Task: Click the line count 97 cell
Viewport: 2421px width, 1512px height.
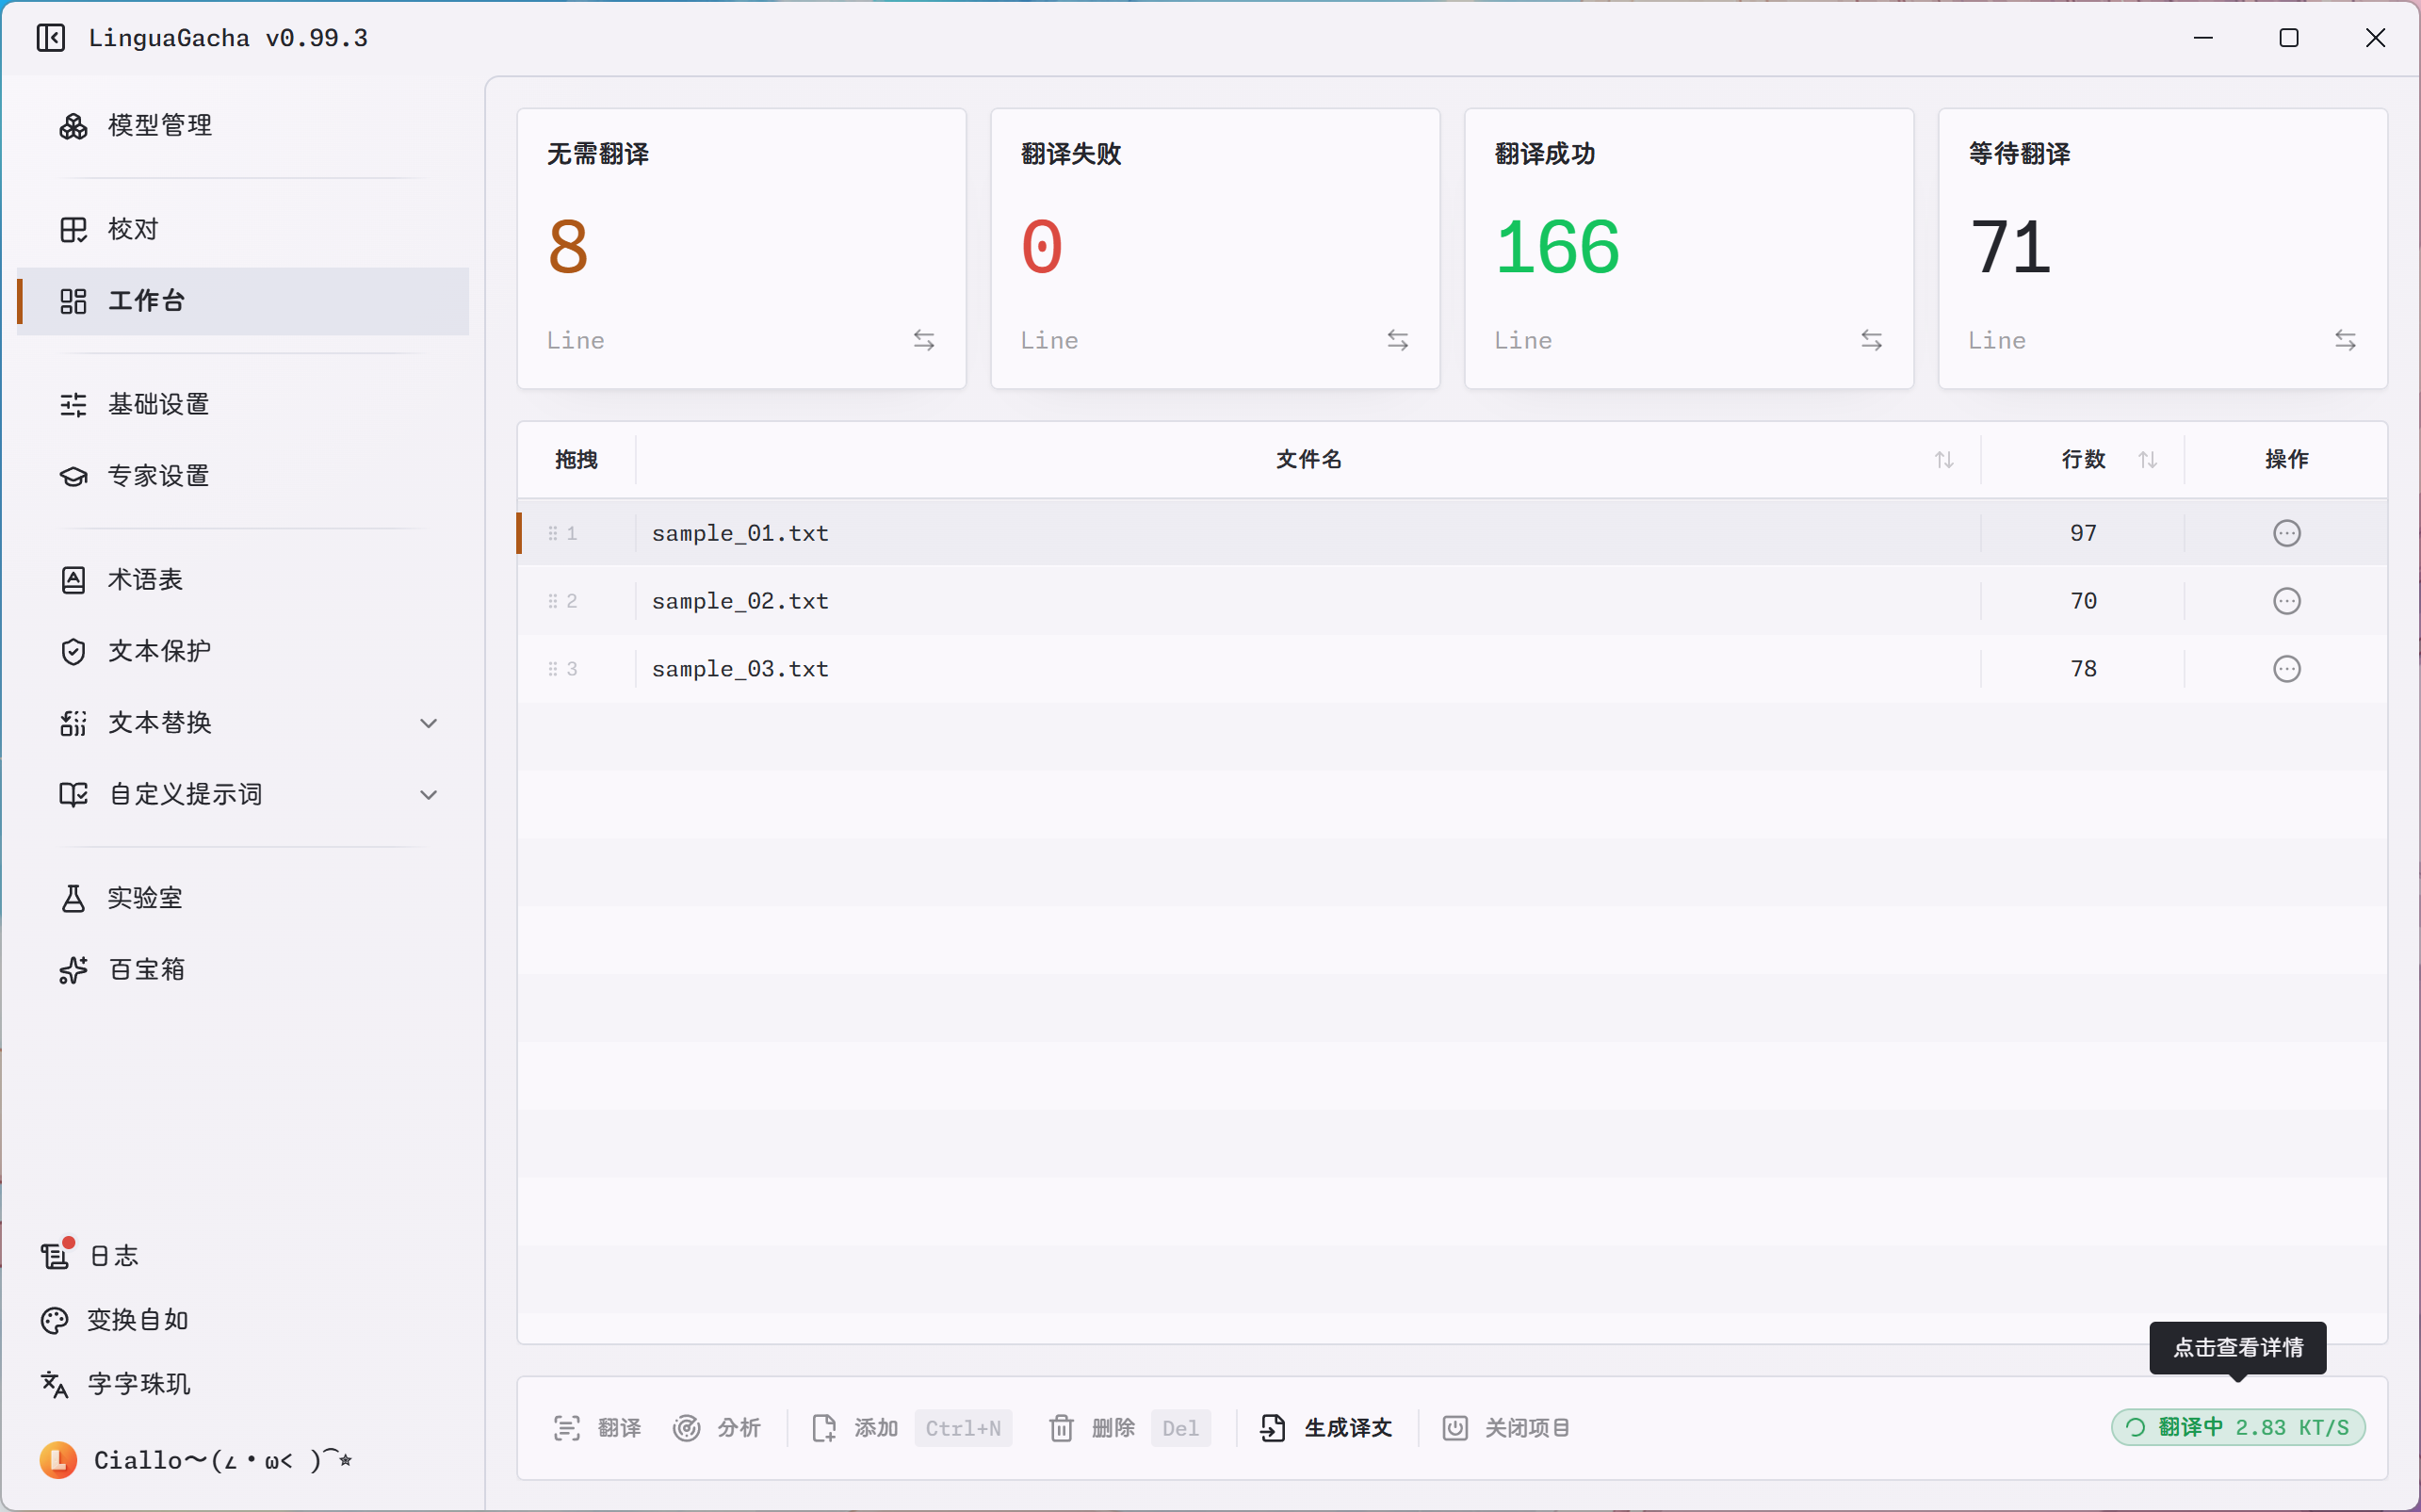Action: coord(2083,533)
